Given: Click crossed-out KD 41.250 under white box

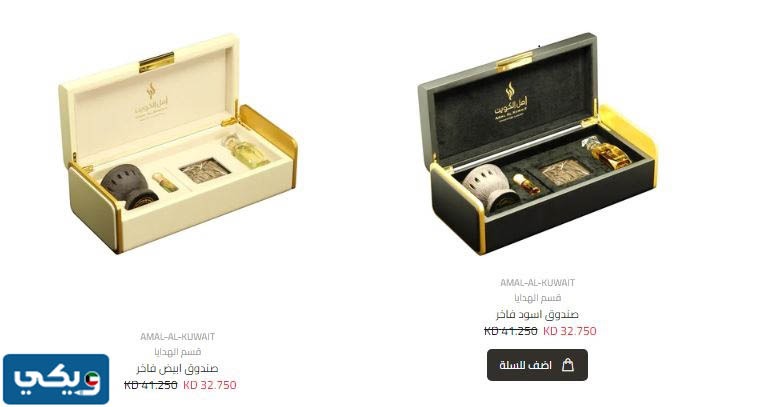Looking at the screenshot, I should 150,385.
